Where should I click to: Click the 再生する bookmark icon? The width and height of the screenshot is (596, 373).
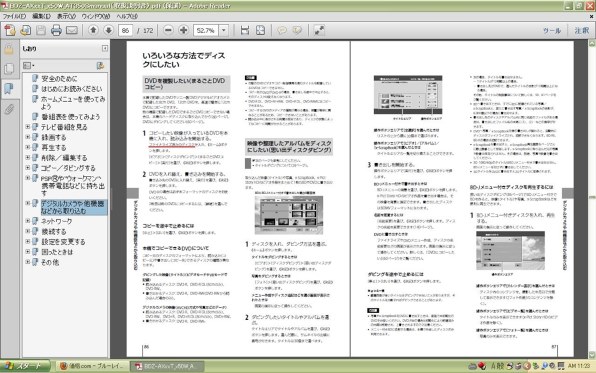pos(35,147)
